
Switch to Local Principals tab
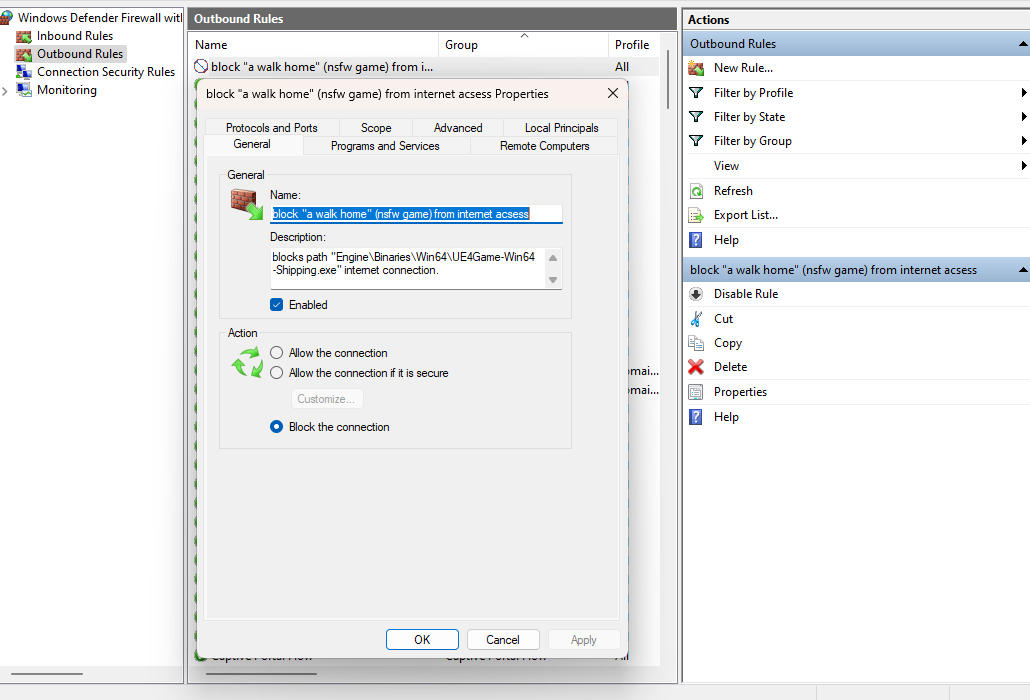pyautogui.click(x=561, y=127)
